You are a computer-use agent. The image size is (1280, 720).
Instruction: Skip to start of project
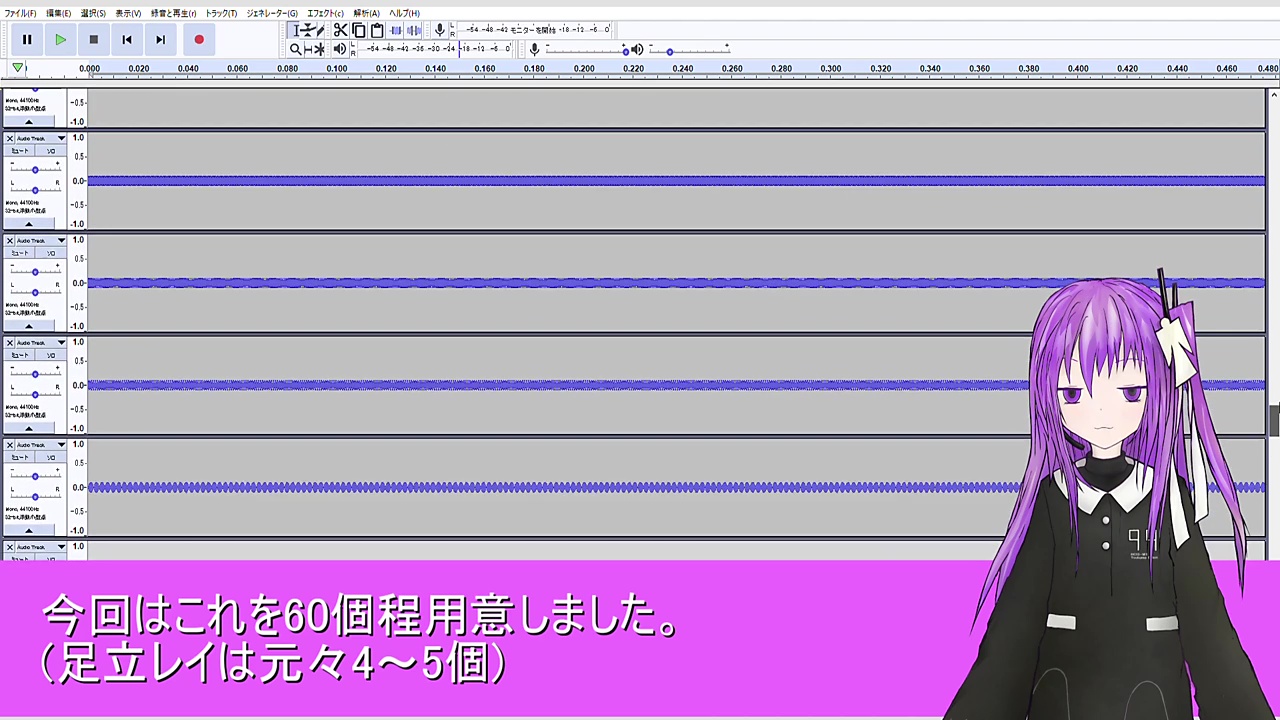pos(127,40)
